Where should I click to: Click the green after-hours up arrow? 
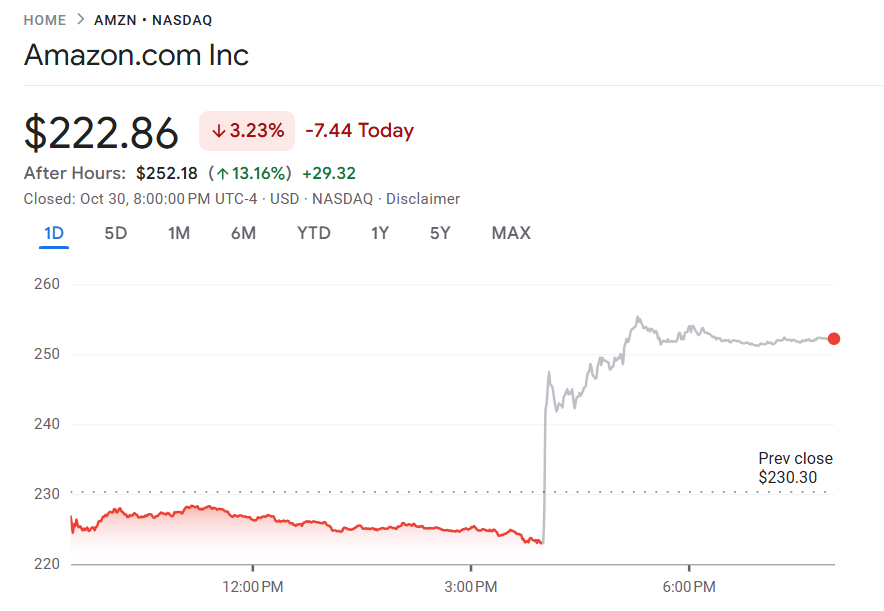tap(221, 173)
